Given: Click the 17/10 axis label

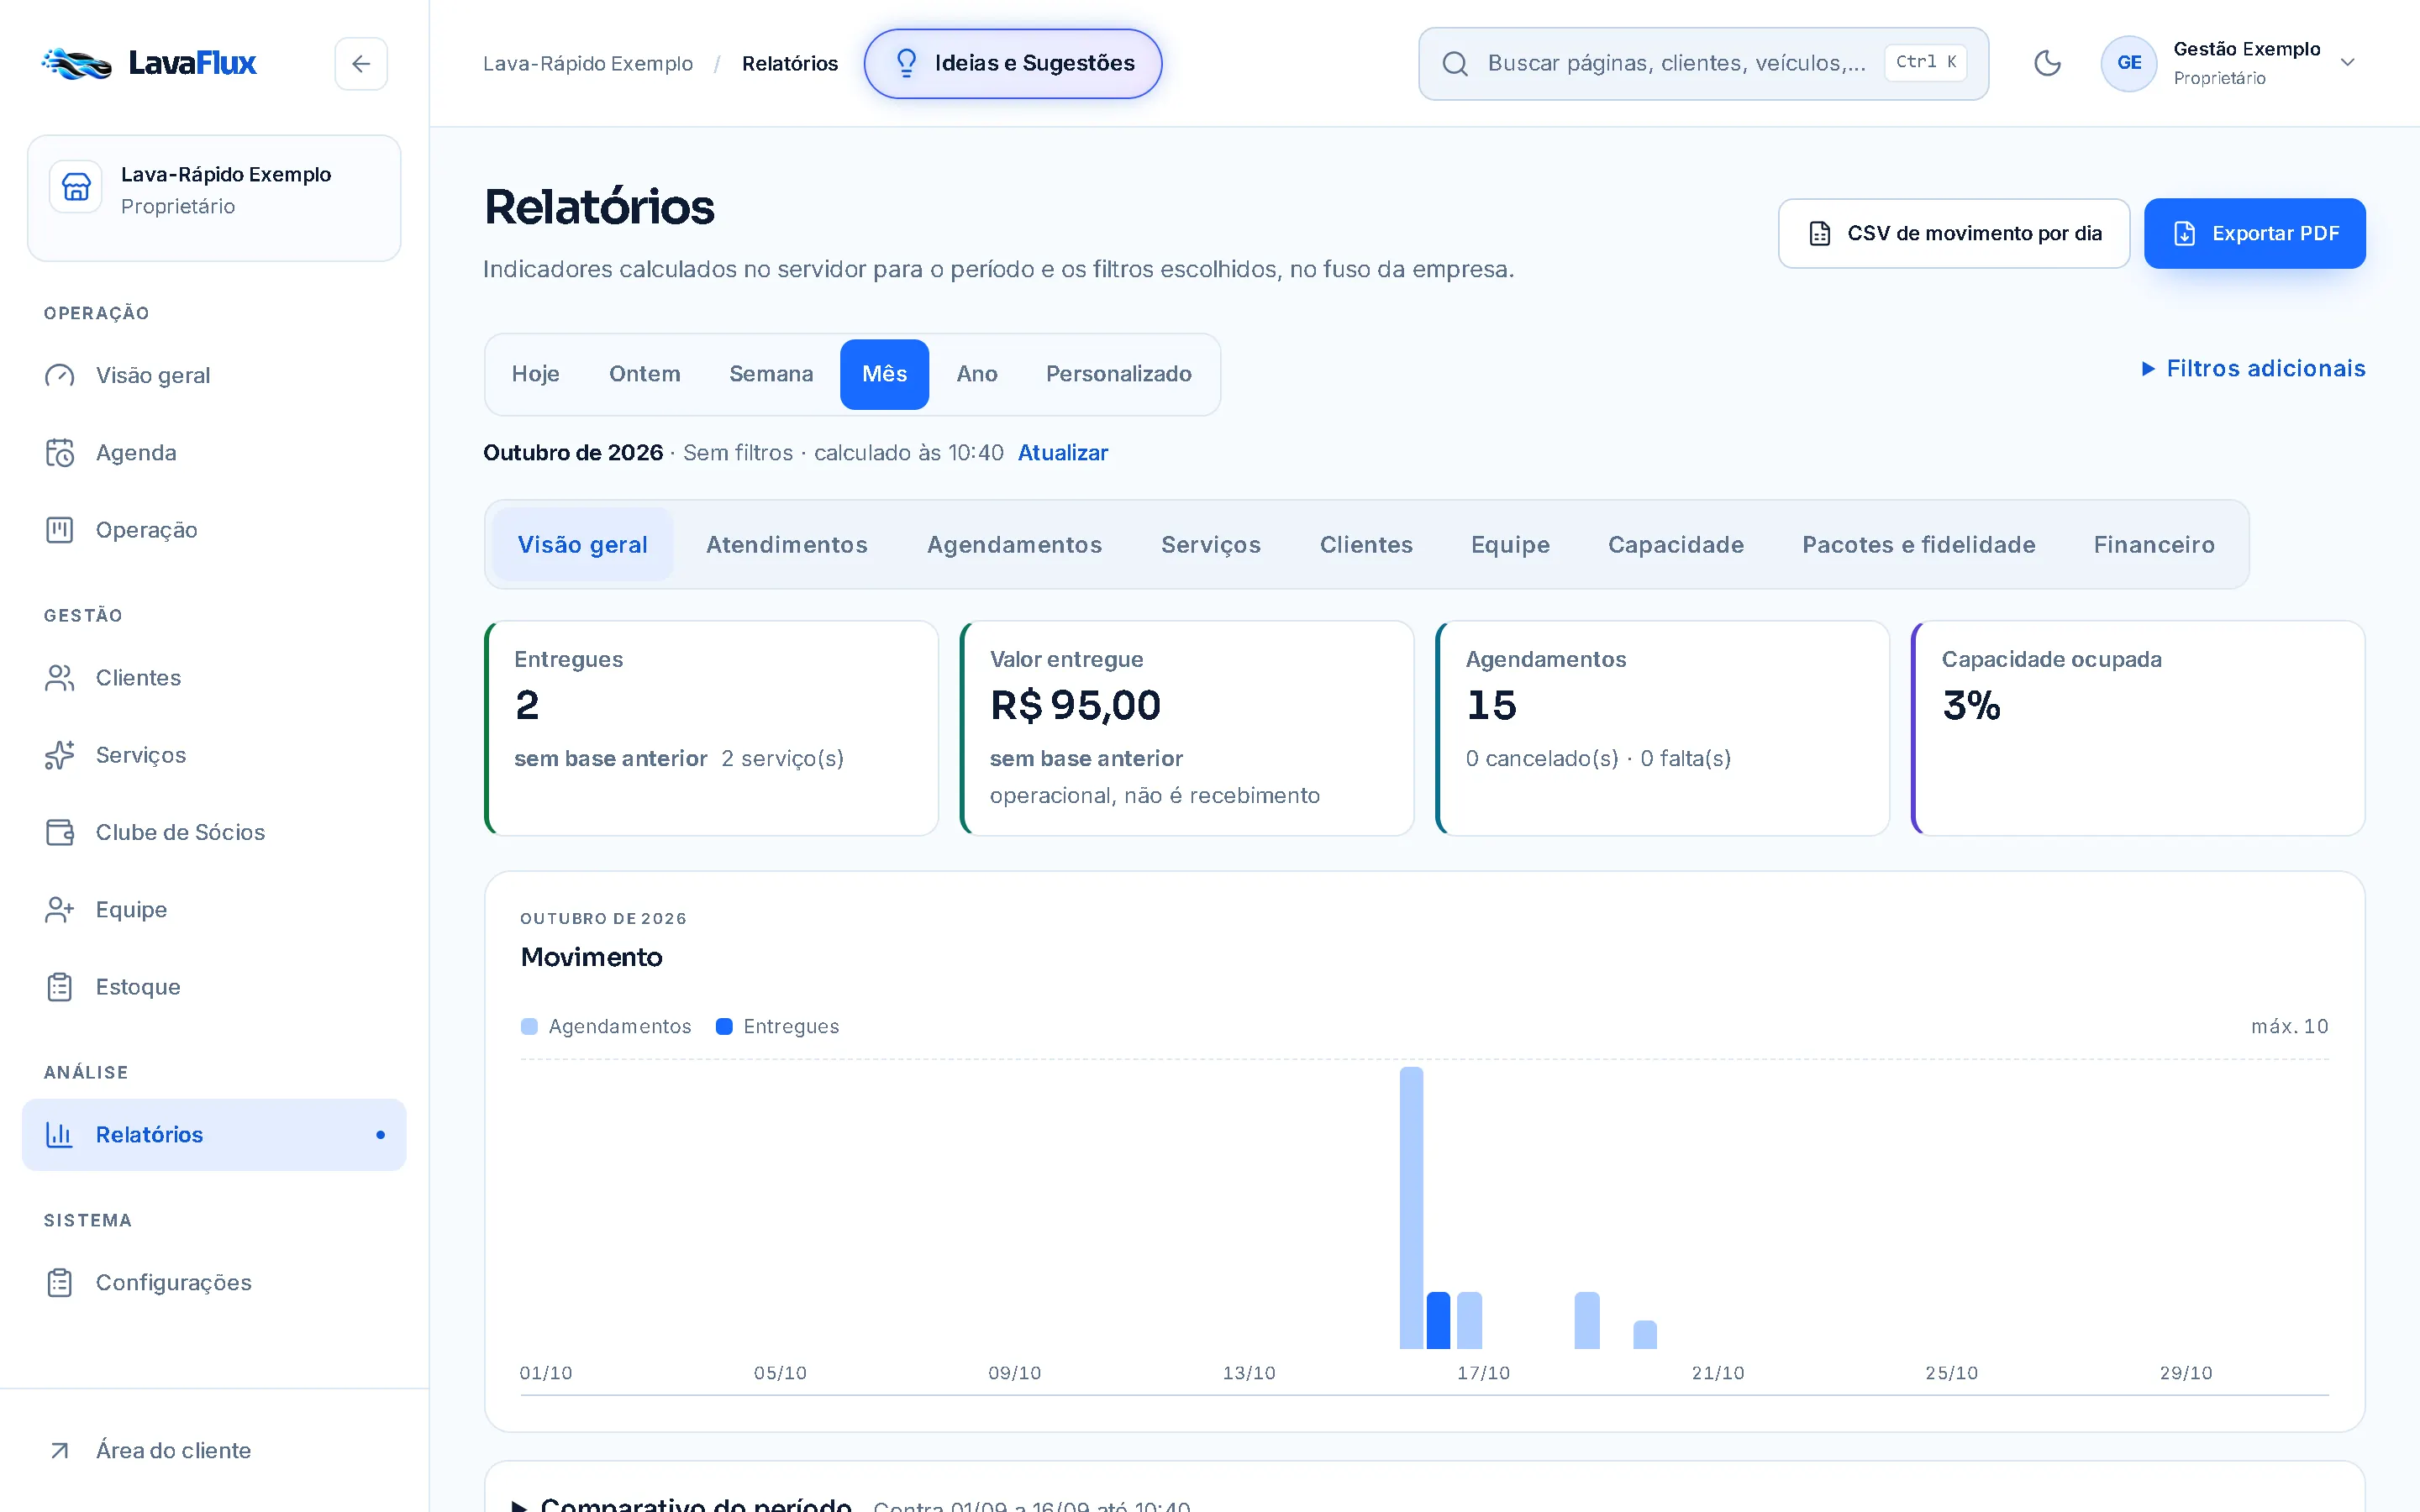Looking at the screenshot, I should (x=1483, y=1373).
